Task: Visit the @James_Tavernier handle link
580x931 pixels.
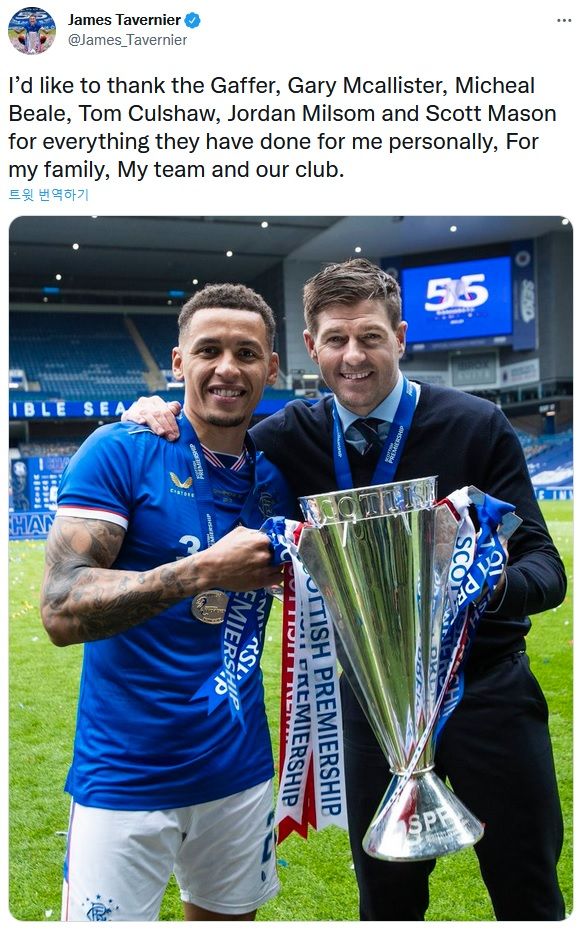Action: coord(127,40)
